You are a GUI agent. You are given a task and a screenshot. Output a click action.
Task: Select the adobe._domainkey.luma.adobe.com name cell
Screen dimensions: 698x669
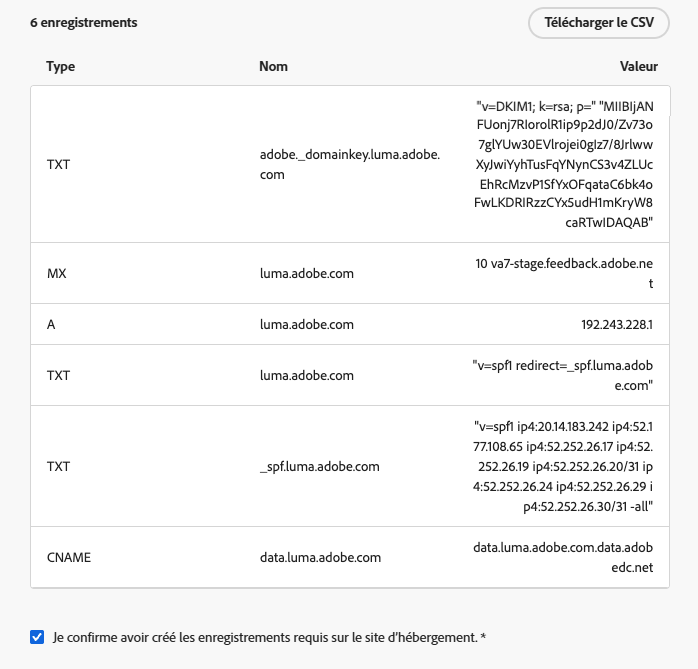(x=349, y=164)
